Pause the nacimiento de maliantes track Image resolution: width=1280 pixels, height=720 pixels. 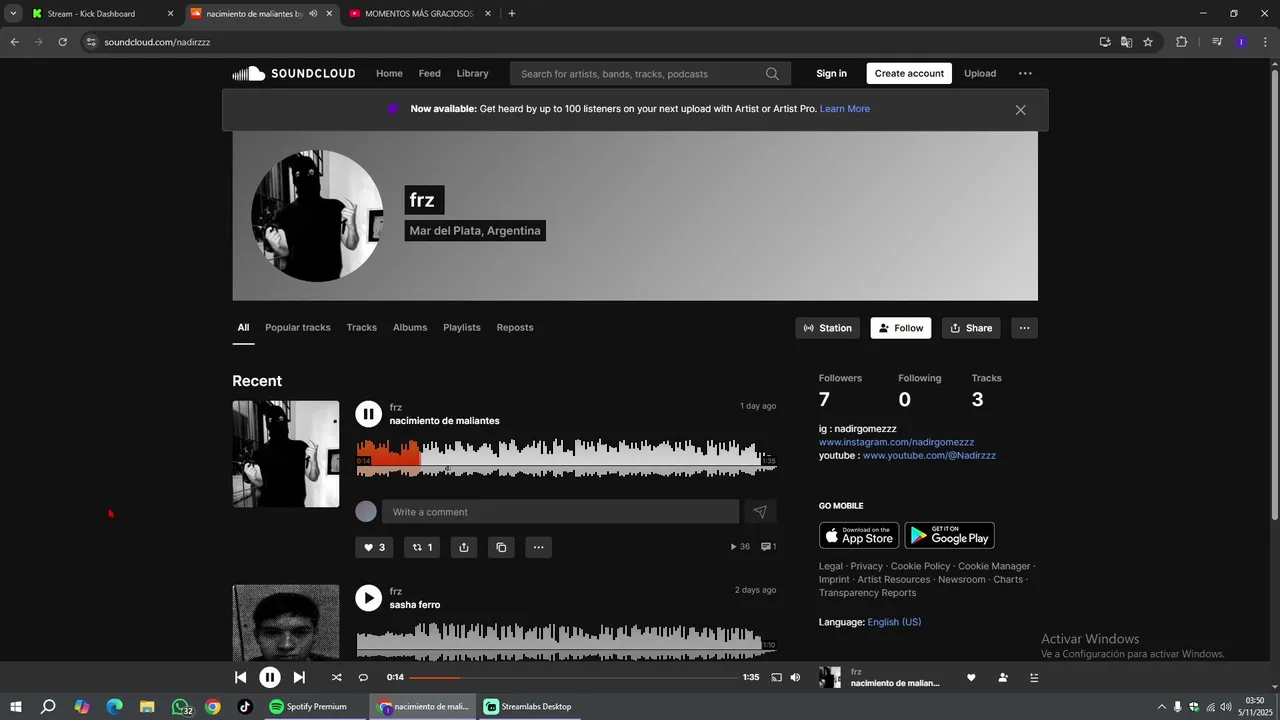point(368,414)
